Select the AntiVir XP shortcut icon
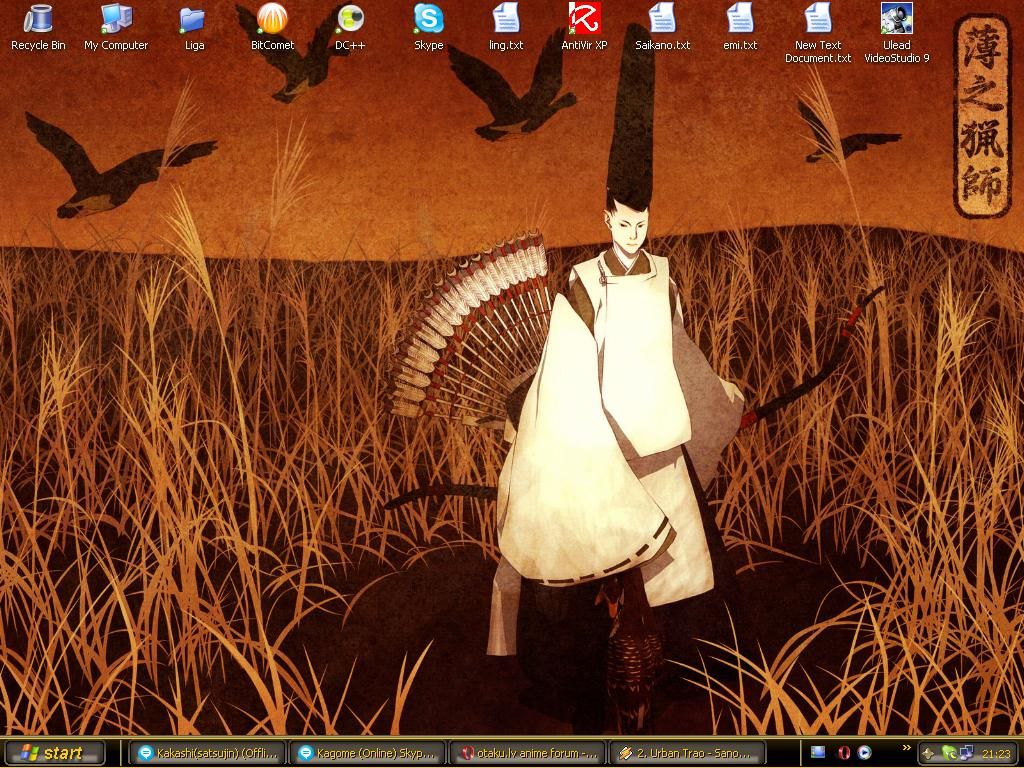The width and height of the screenshot is (1024, 768). tap(584, 27)
